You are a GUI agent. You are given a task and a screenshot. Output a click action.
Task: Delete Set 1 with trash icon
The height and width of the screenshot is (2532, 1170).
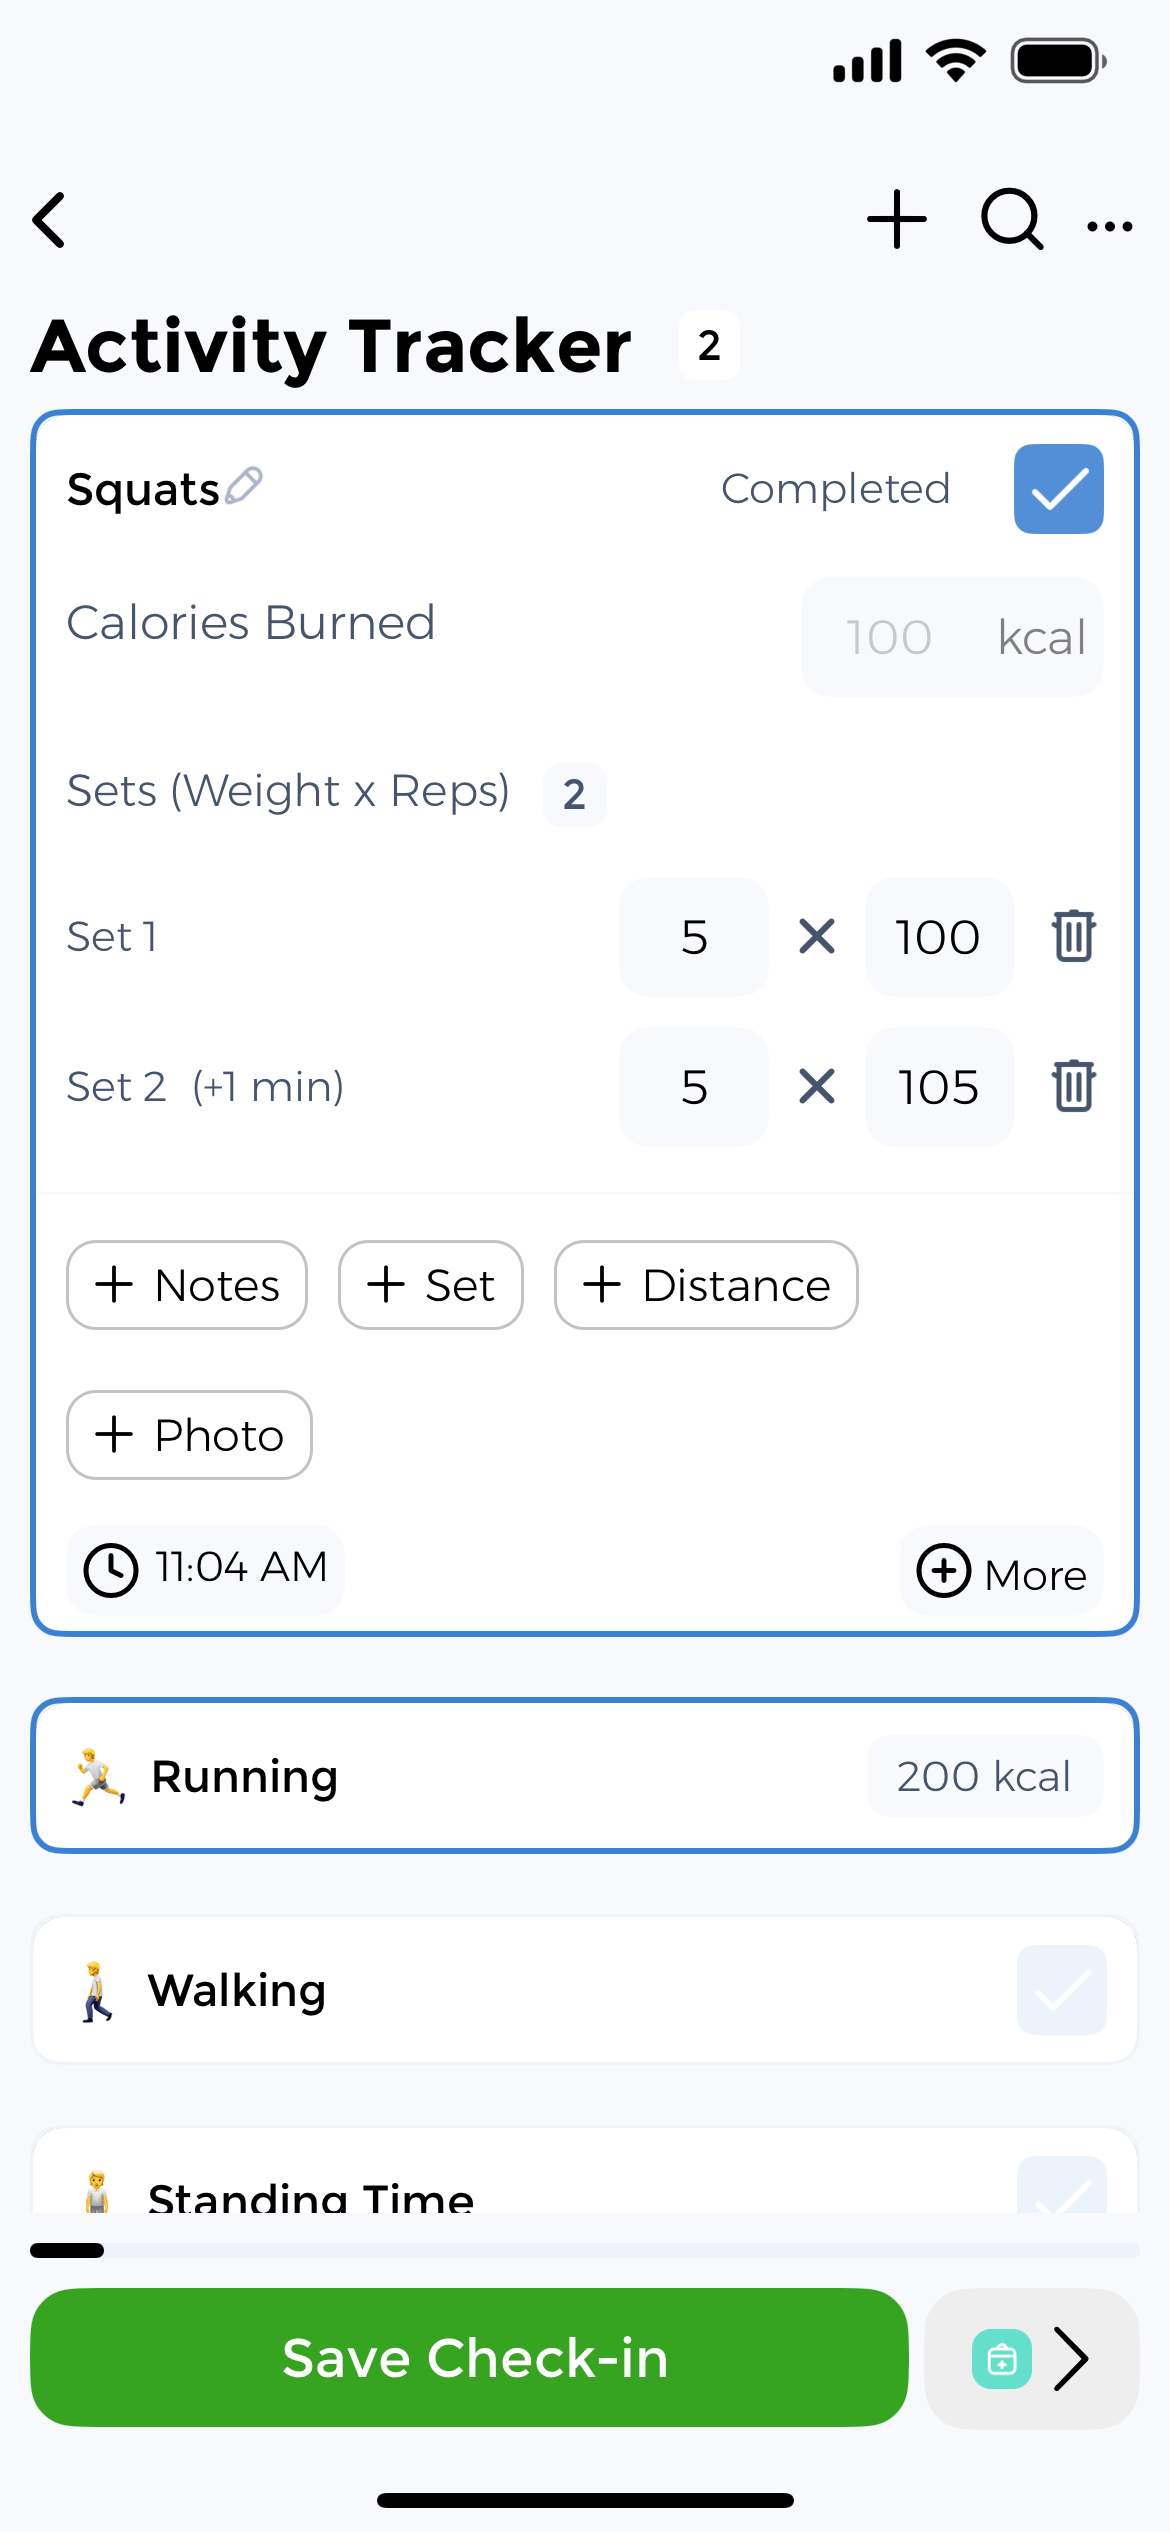coord(1073,936)
